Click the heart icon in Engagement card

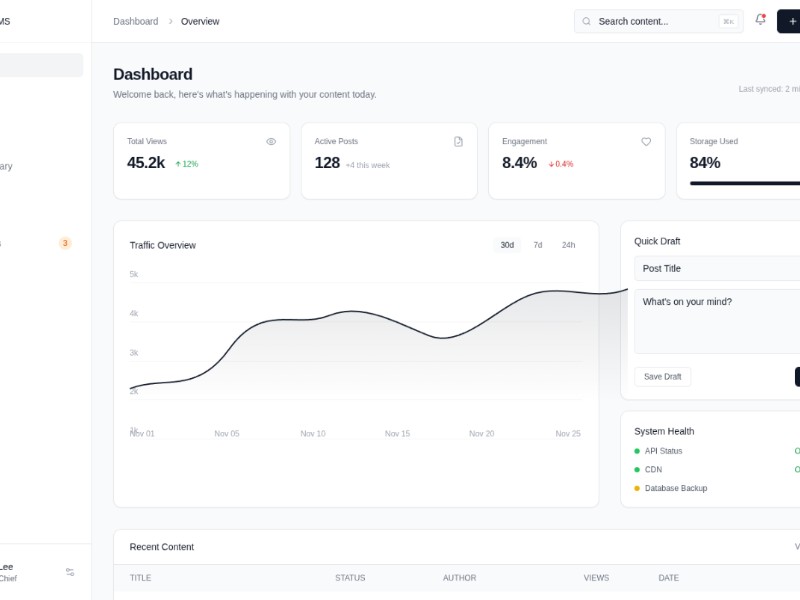point(646,142)
